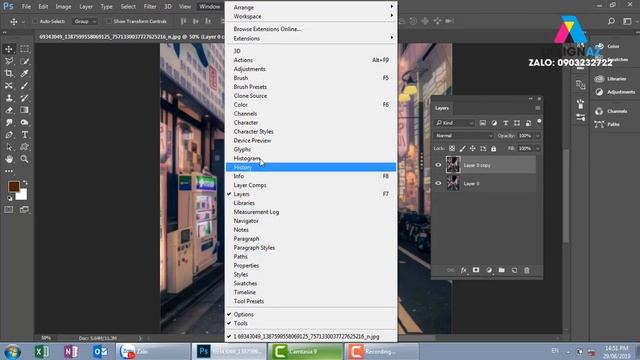The image size is (640, 360).
Task: Toggle the Layers menu entry
Action: point(311,194)
